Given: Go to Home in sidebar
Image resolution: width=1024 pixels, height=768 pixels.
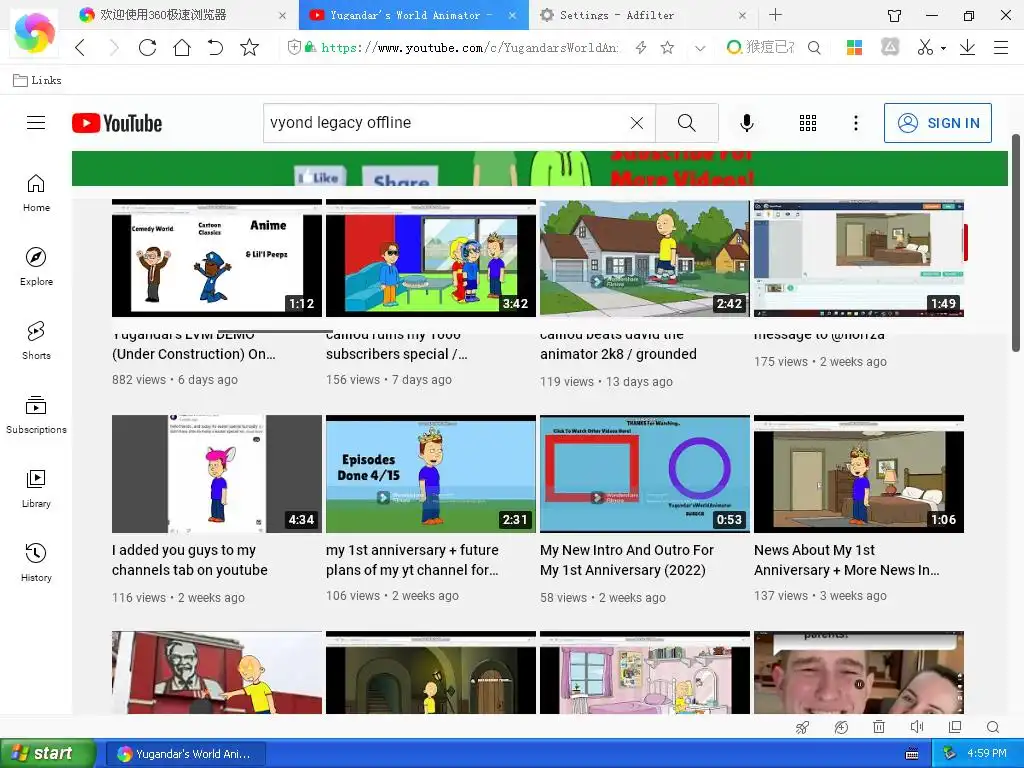Looking at the screenshot, I should [x=36, y=193].
